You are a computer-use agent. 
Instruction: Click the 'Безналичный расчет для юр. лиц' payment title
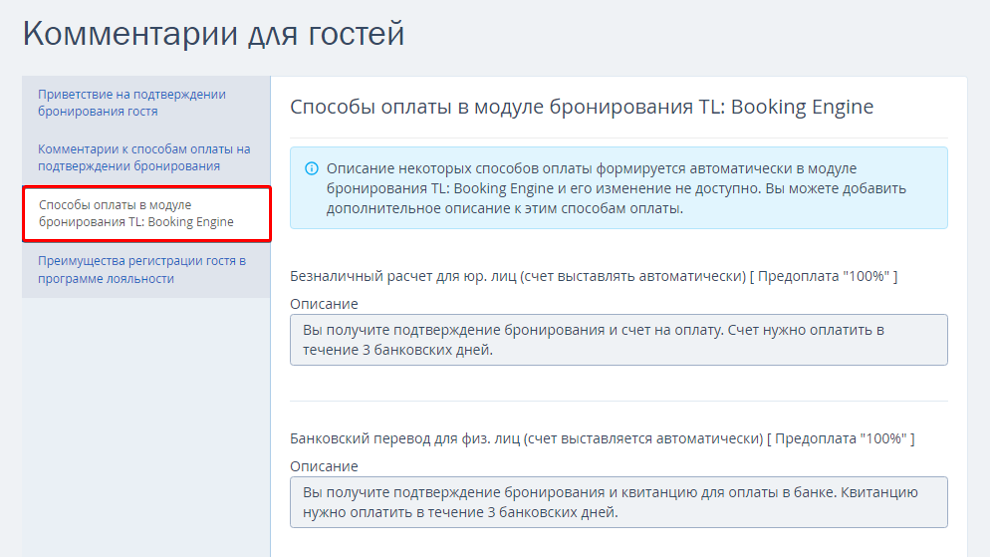[593, 277]
